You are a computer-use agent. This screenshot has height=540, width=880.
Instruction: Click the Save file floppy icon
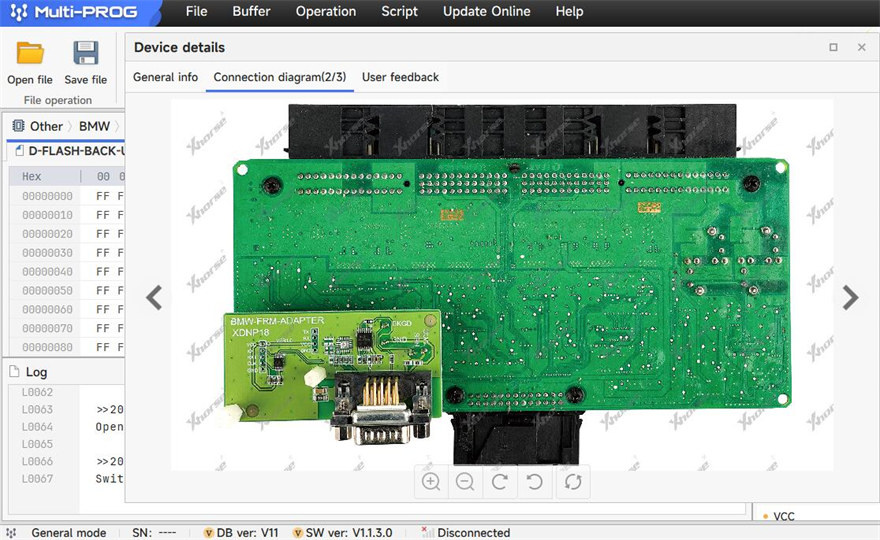85,53
